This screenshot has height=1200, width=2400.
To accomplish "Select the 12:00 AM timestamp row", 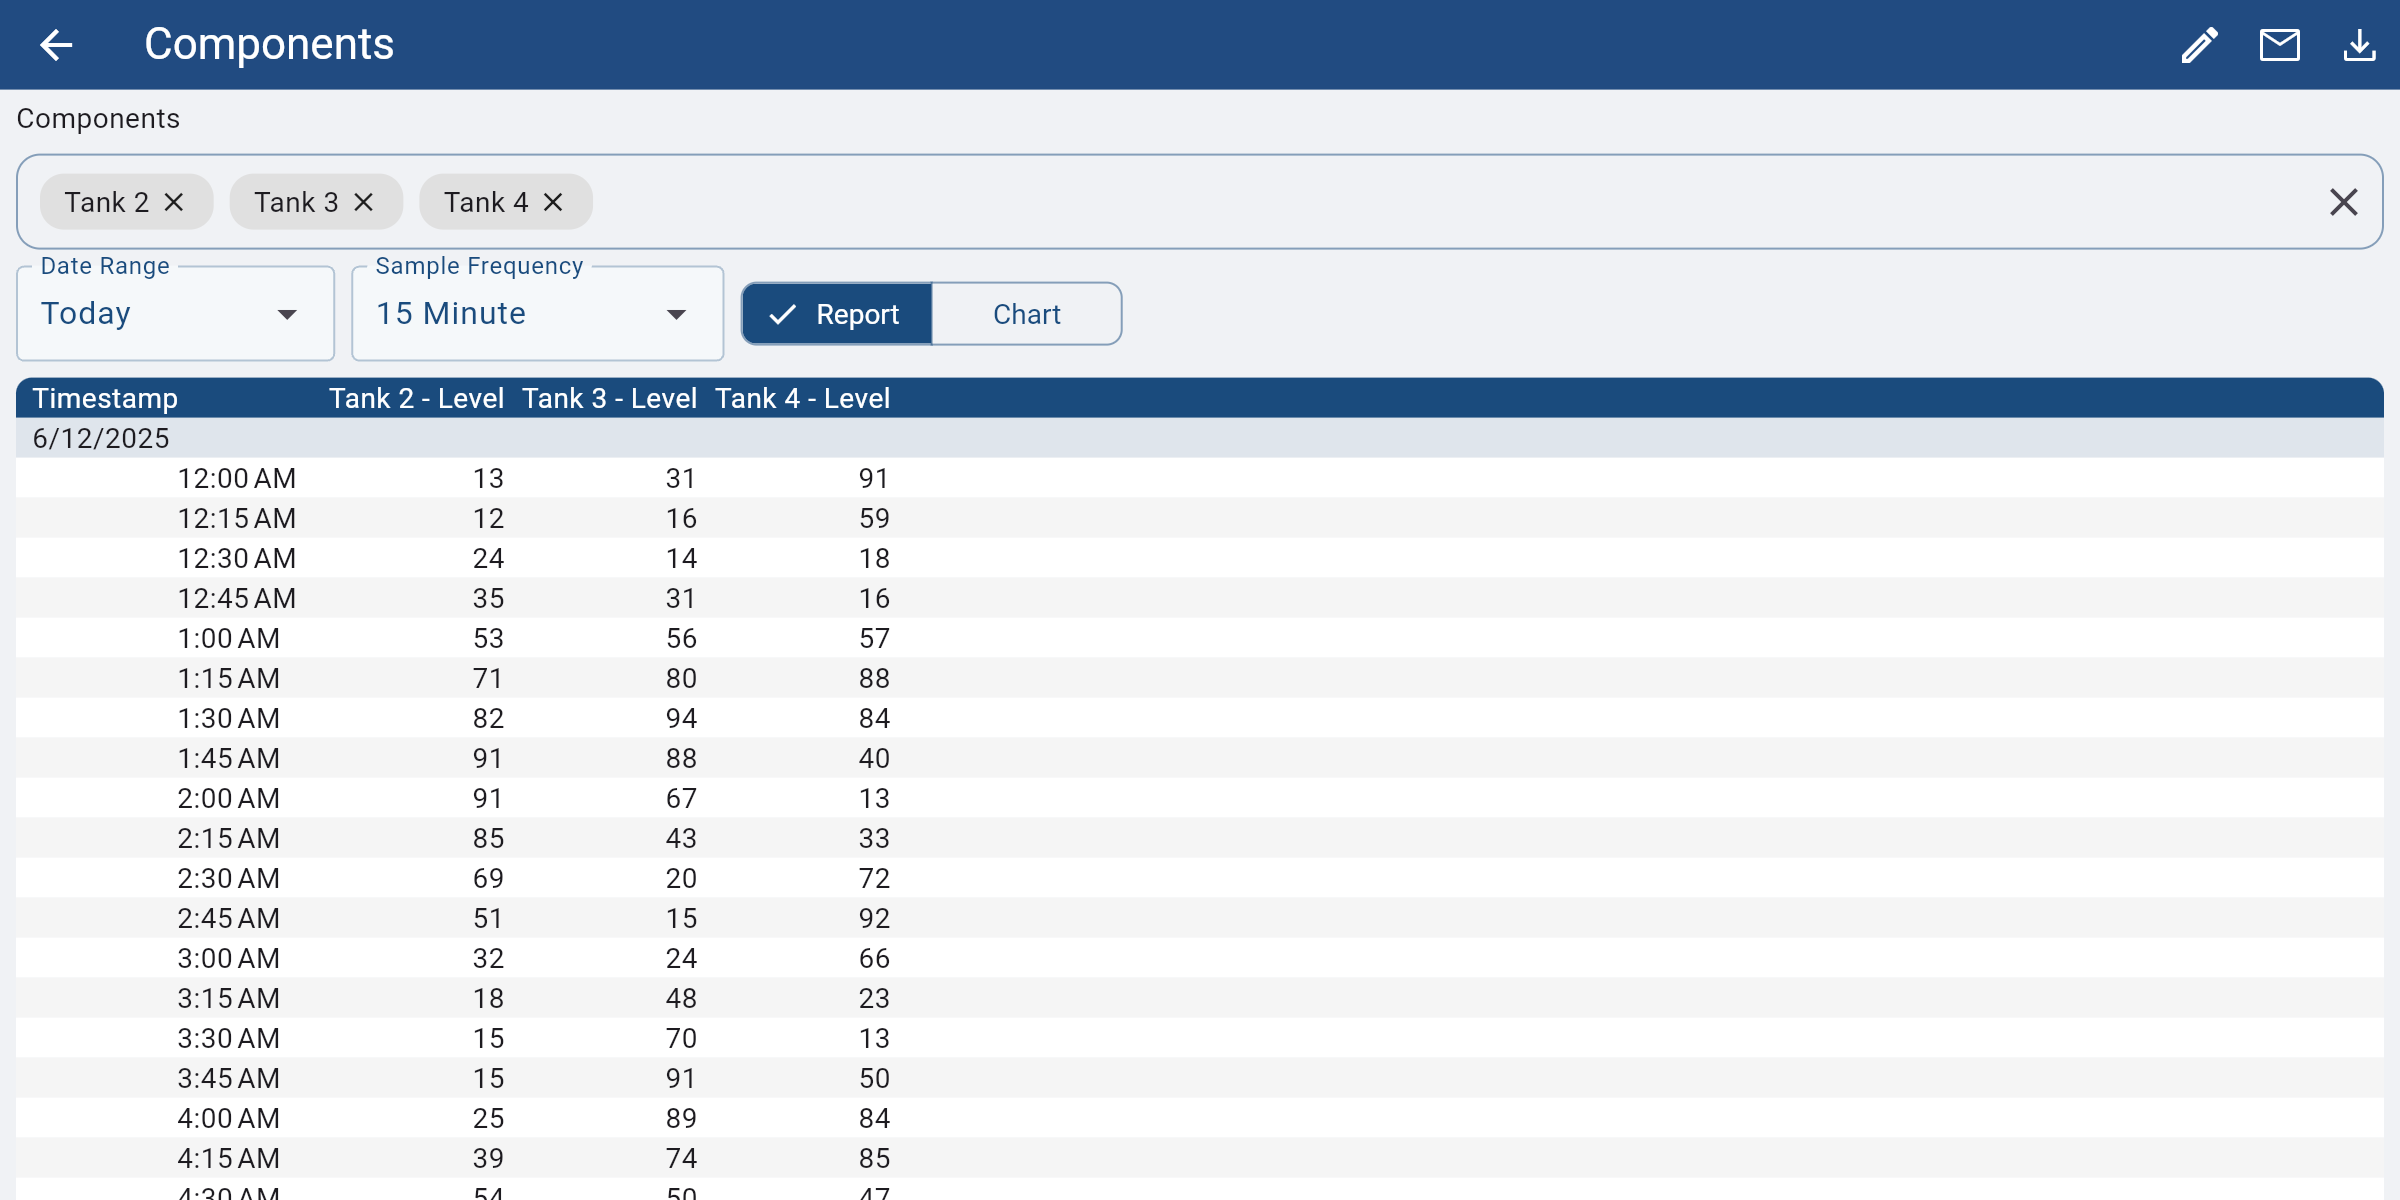I will (1200, 478).
